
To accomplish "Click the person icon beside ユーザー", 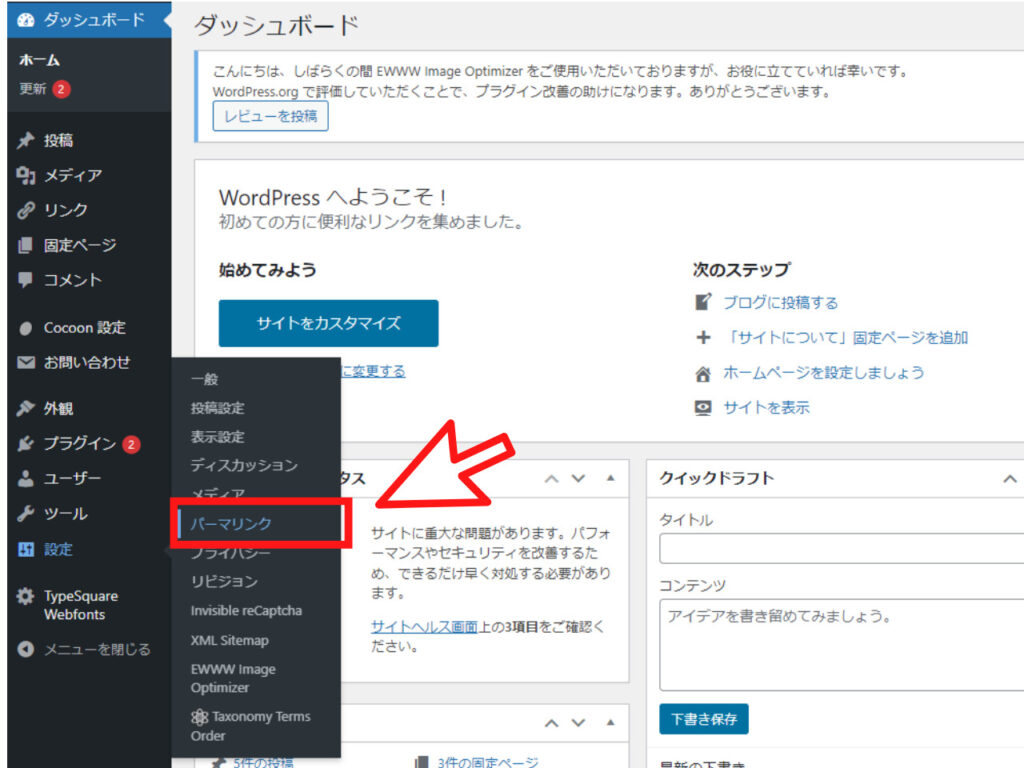I will [x=25, y=478].
